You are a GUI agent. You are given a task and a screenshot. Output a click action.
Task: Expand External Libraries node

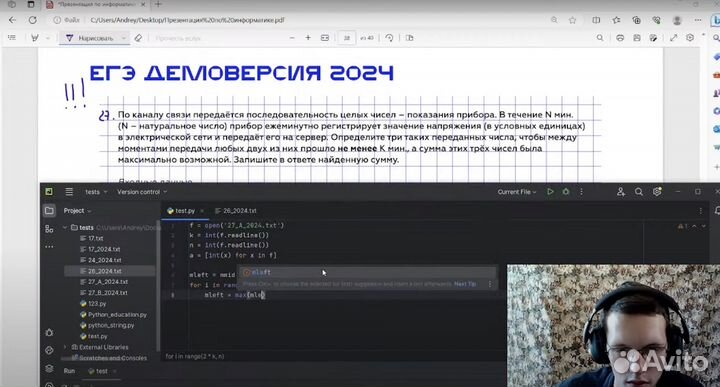click(65, 347)
